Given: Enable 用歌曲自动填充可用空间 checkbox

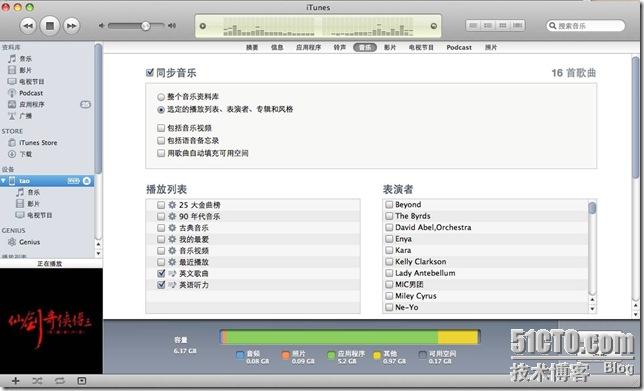Looking at the screenshot, I should (161, 154).
